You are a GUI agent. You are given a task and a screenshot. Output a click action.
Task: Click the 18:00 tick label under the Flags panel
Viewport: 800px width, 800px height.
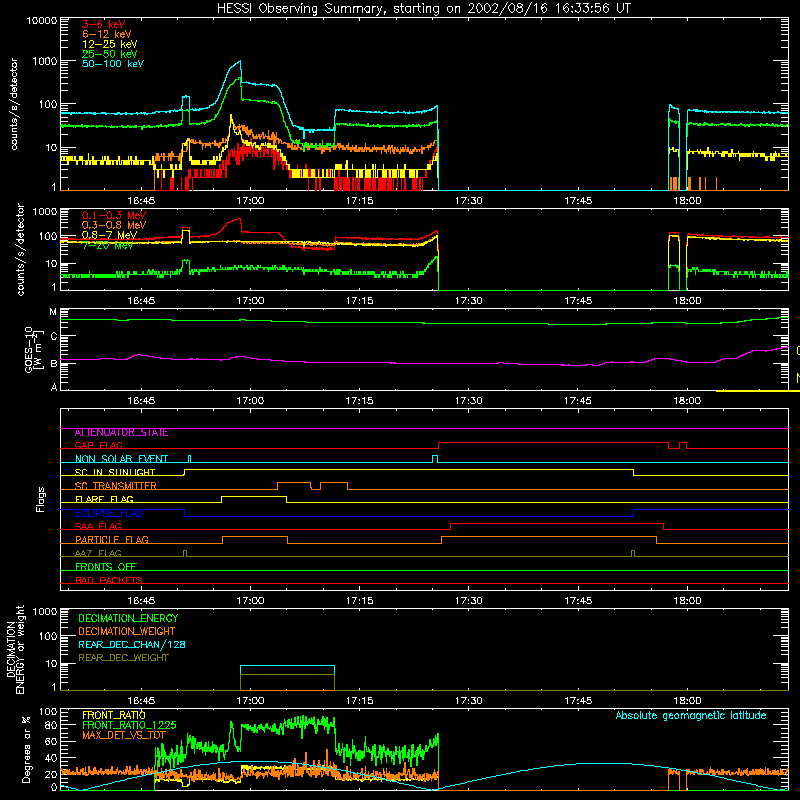coord(687,601)
